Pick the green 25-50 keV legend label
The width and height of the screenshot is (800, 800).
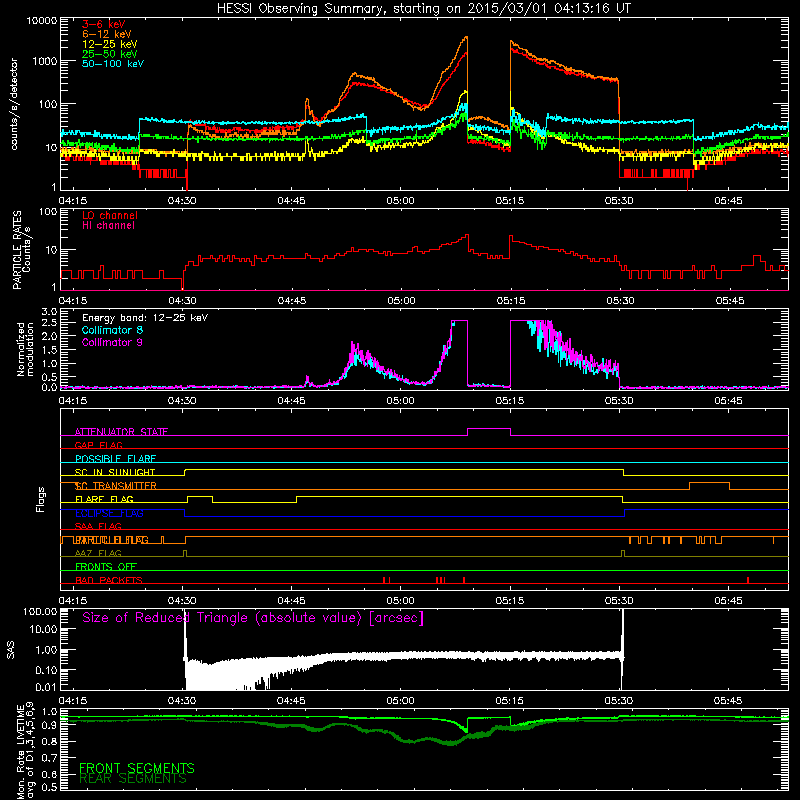tap(109, 54)
